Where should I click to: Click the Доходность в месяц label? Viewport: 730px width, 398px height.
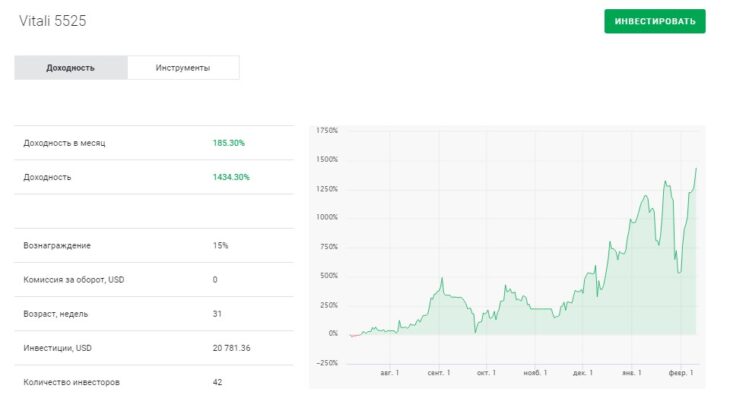coord(64,143)
